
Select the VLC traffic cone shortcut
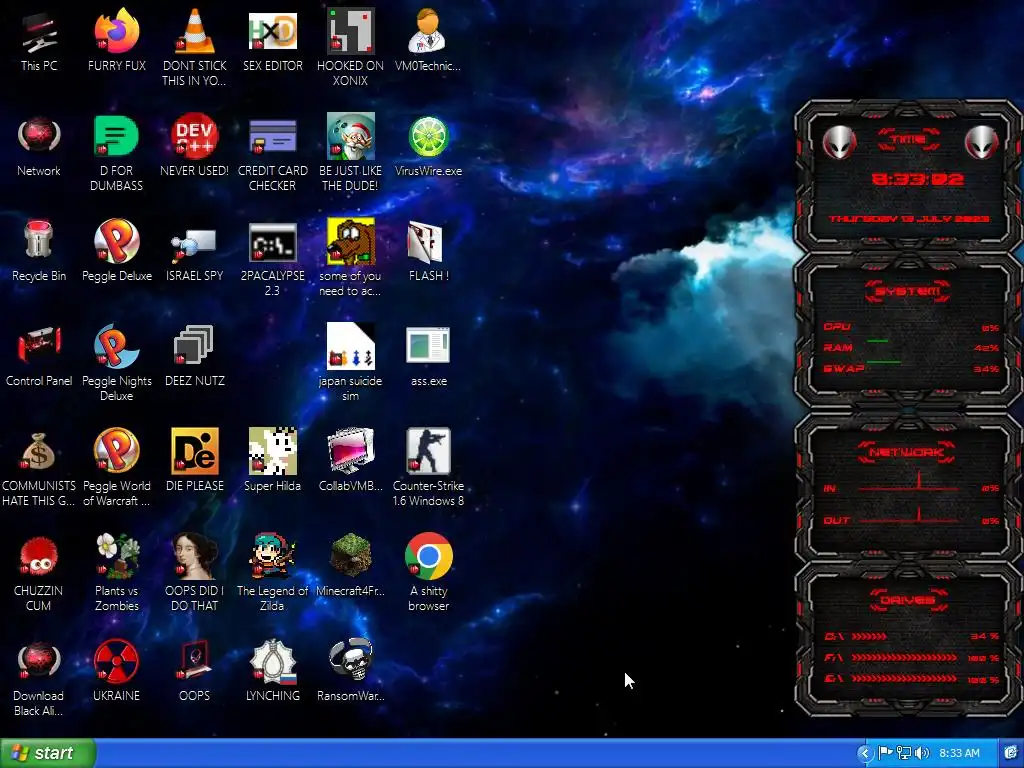pyautogui.click(x=194, y=31)
